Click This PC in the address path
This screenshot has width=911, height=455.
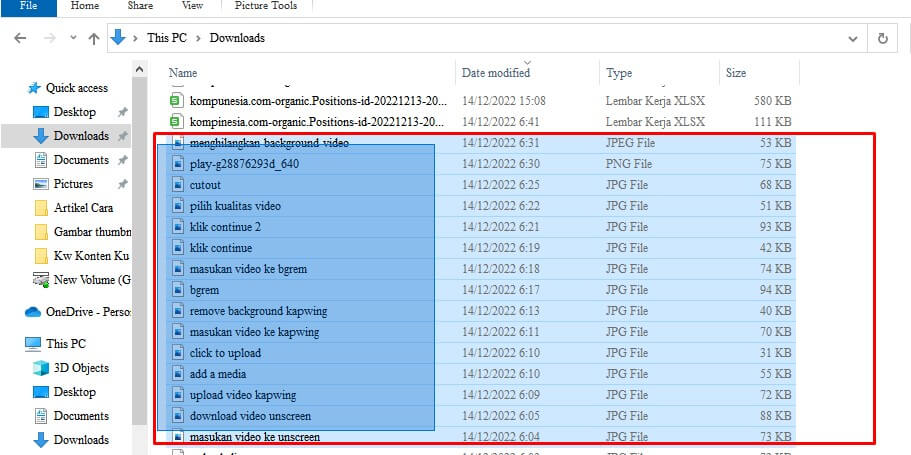[167, 38]
